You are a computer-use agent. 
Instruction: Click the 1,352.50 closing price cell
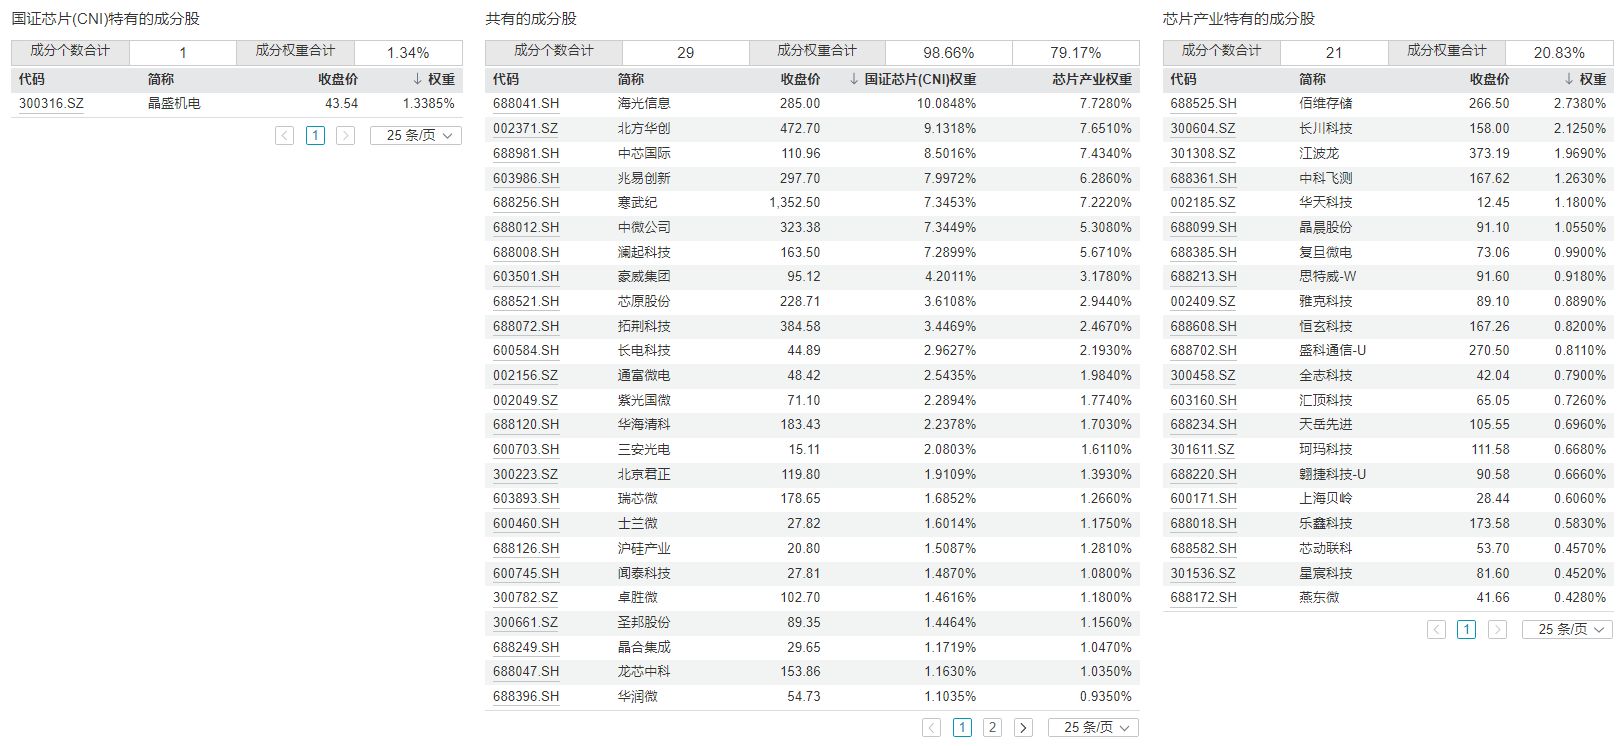click(x=795, y=202)
